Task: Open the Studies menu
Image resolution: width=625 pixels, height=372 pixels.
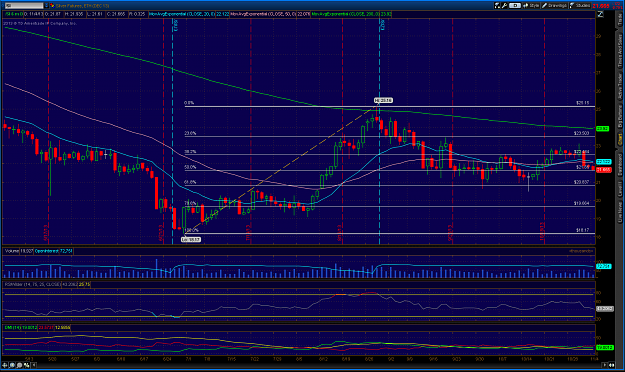Action: (x=580, y=6)
